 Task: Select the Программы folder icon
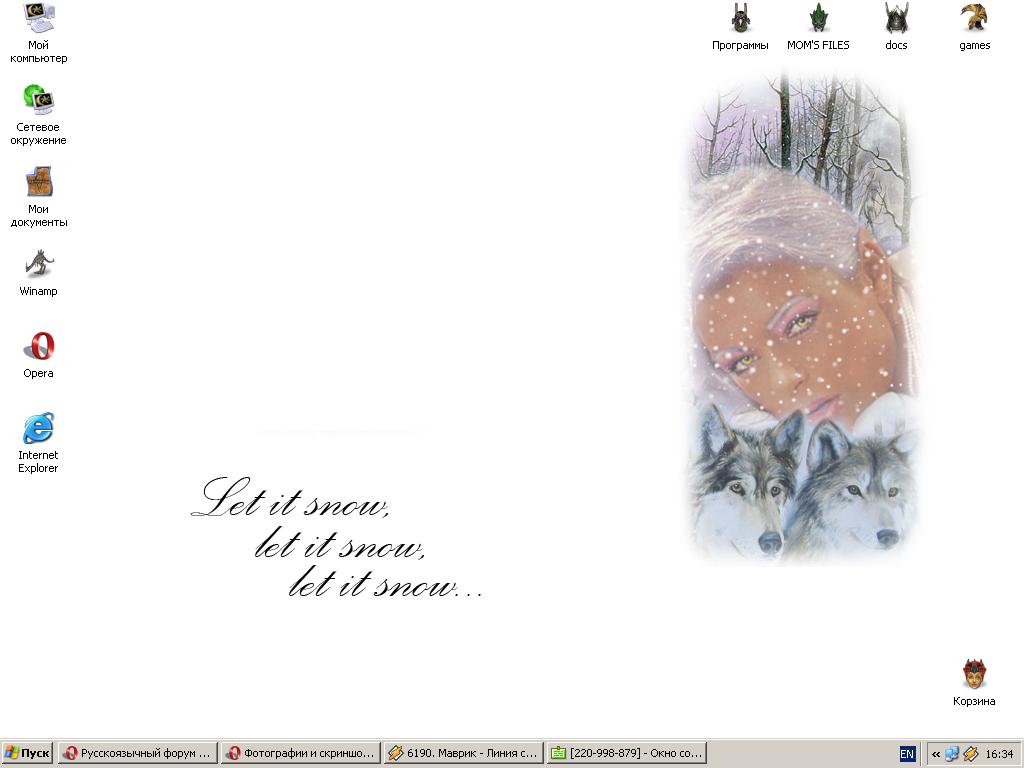click(740, 27)
